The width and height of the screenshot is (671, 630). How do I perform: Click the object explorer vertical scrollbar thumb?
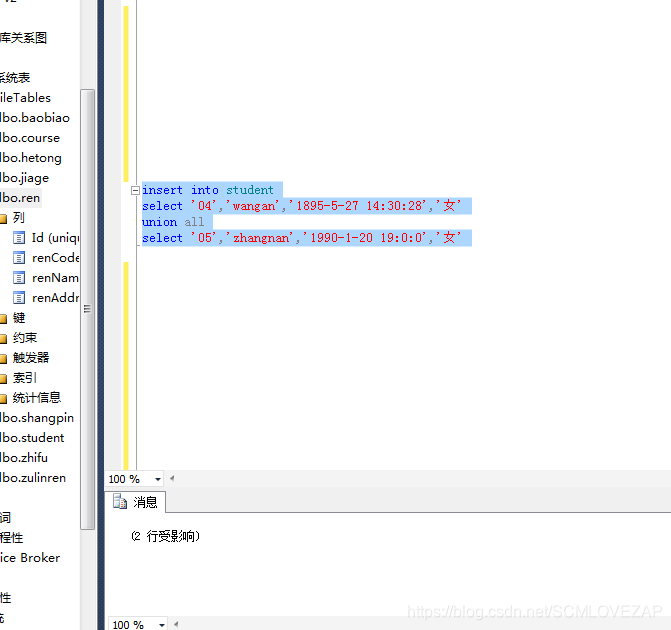click(x=87, y=309)
